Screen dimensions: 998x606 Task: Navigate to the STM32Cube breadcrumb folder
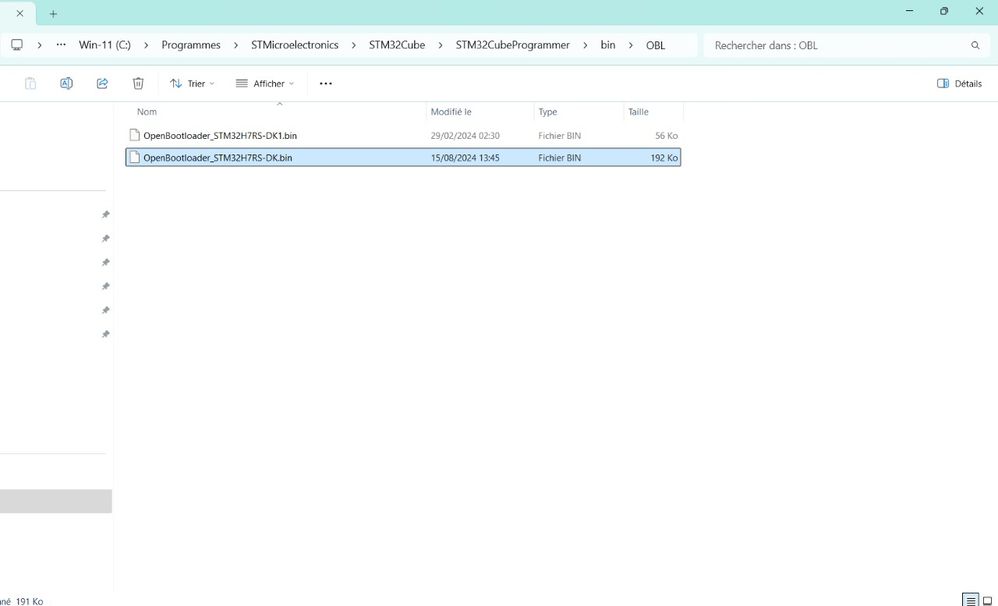(397, 45)
